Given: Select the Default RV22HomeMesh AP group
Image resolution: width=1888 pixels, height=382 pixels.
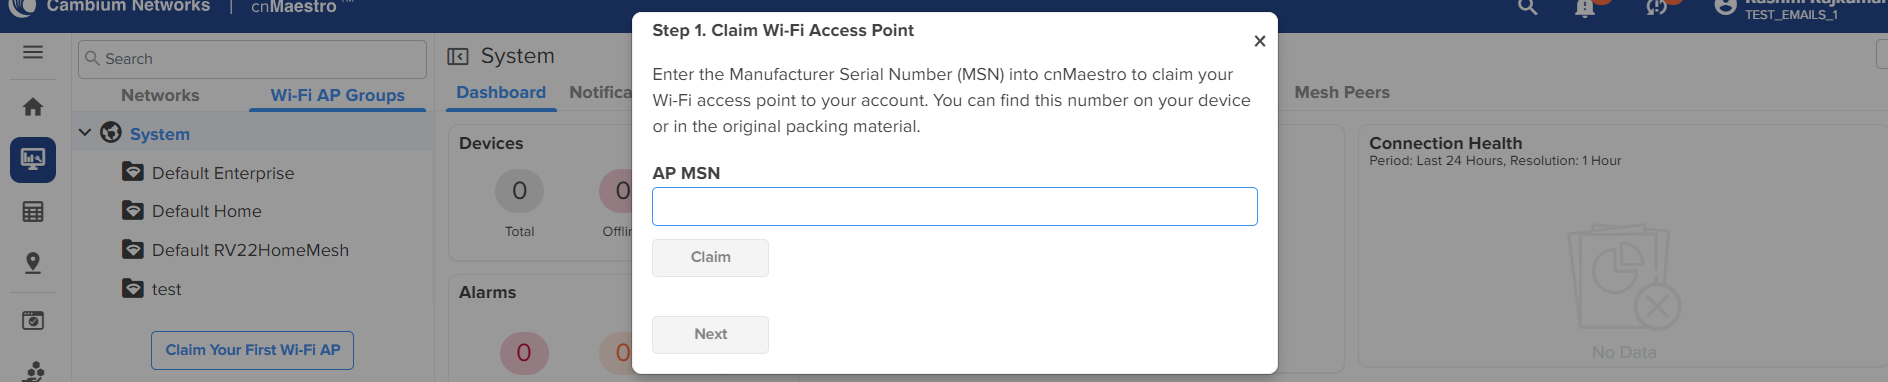Looking at the screenshot, I should click(x=250, y=250).
